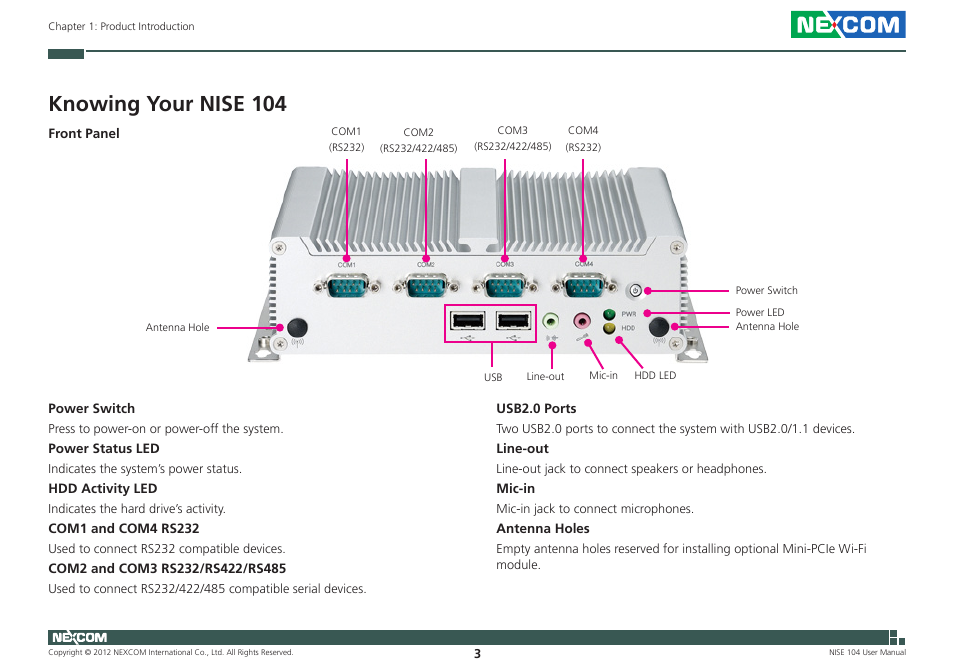
Task: Click the 'Knowing Your NISE 104' title
Action: [167, 103]
